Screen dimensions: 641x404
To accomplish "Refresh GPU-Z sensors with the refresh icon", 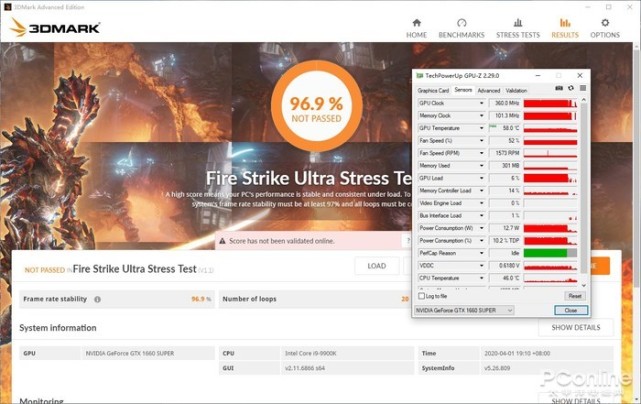I will 571,88.
